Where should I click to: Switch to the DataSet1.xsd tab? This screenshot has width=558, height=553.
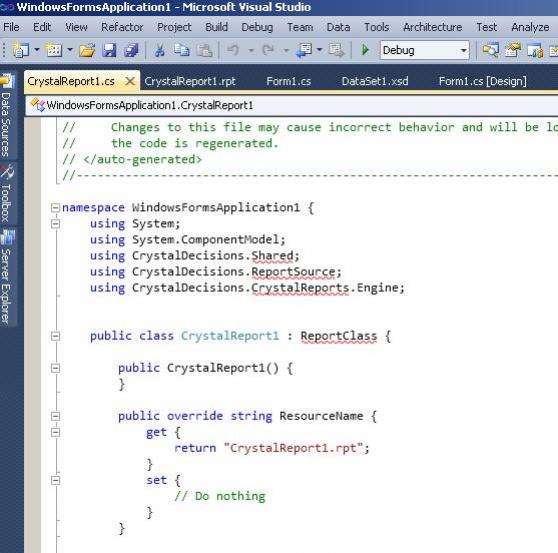375,81
